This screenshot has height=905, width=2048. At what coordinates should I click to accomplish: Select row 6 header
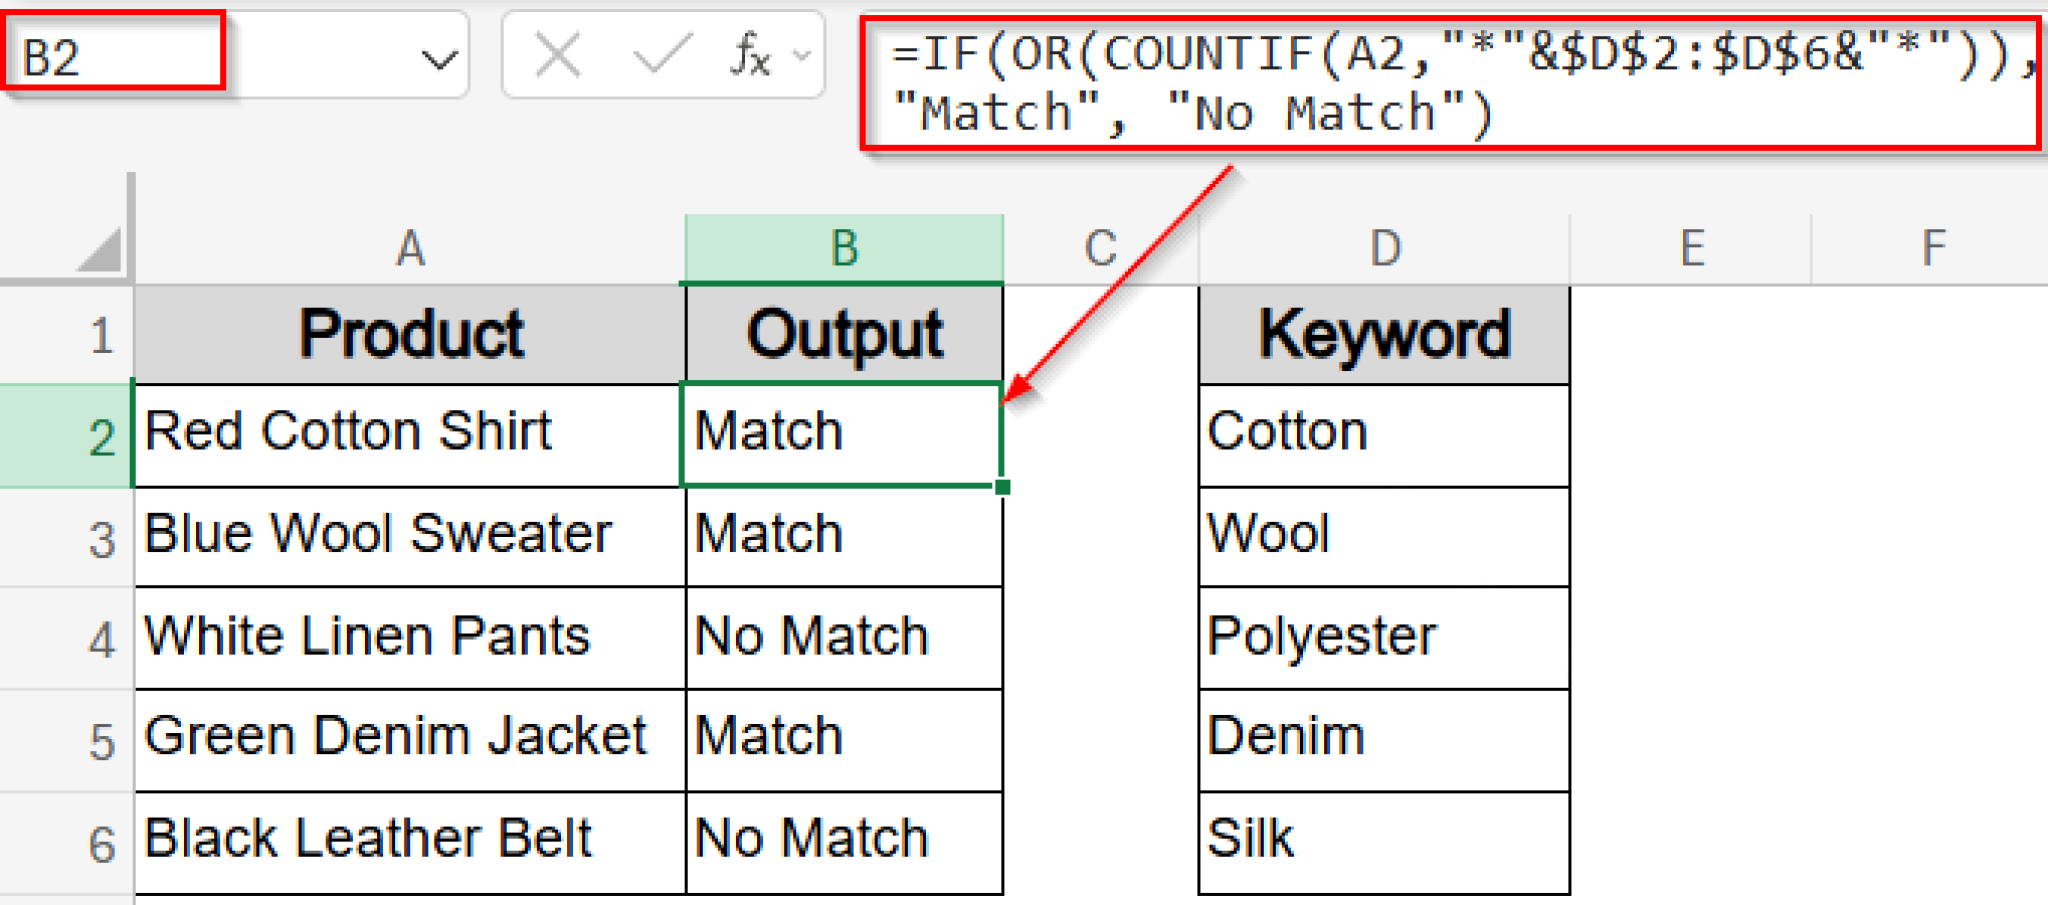click(x=98, y=840)
